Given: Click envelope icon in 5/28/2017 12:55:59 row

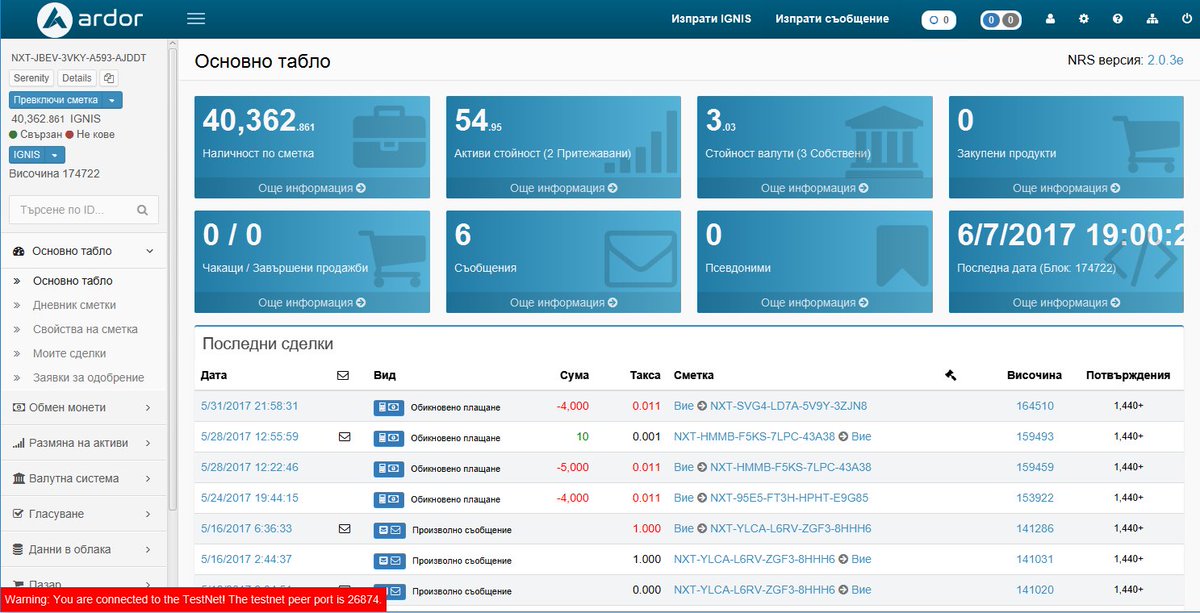Looking at the screenshot, I should 344,437.
